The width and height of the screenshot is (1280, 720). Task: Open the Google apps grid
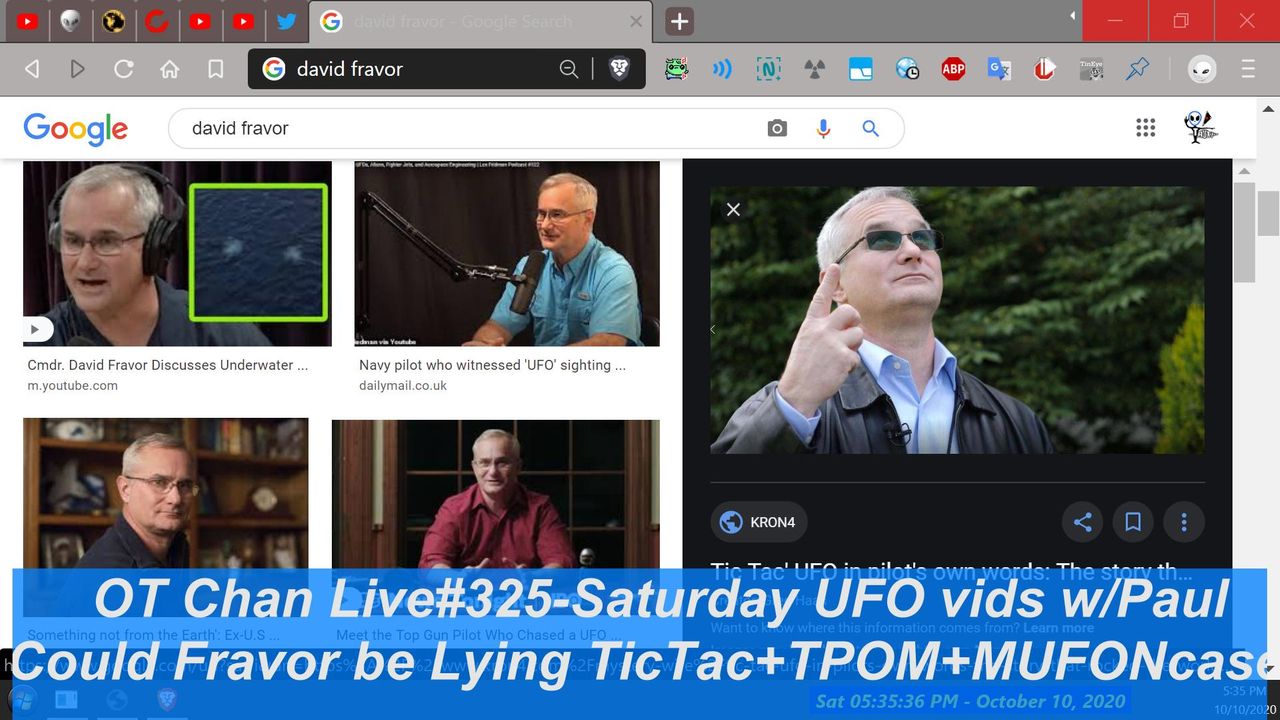(1146, 128)
